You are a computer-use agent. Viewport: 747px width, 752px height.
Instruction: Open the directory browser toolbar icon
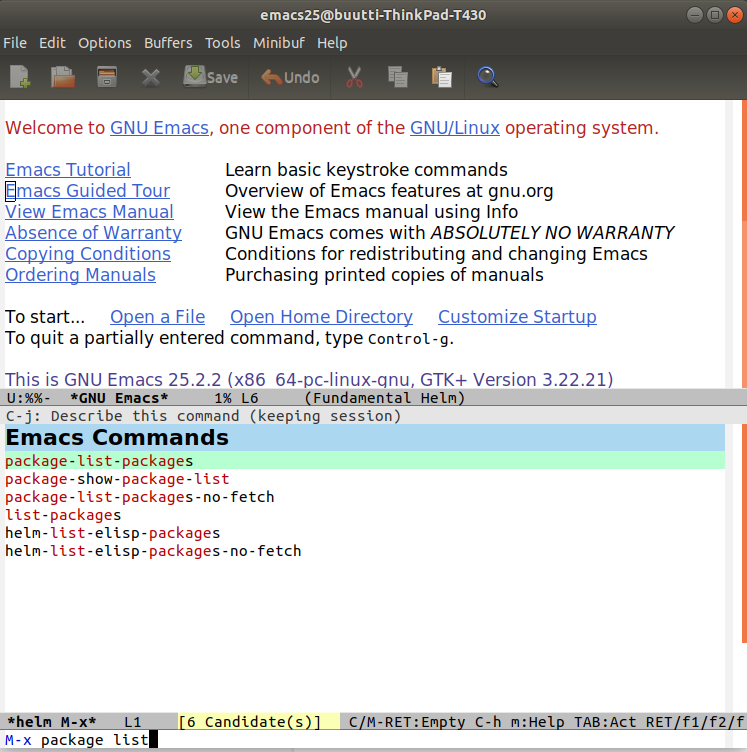pos(107,77)
